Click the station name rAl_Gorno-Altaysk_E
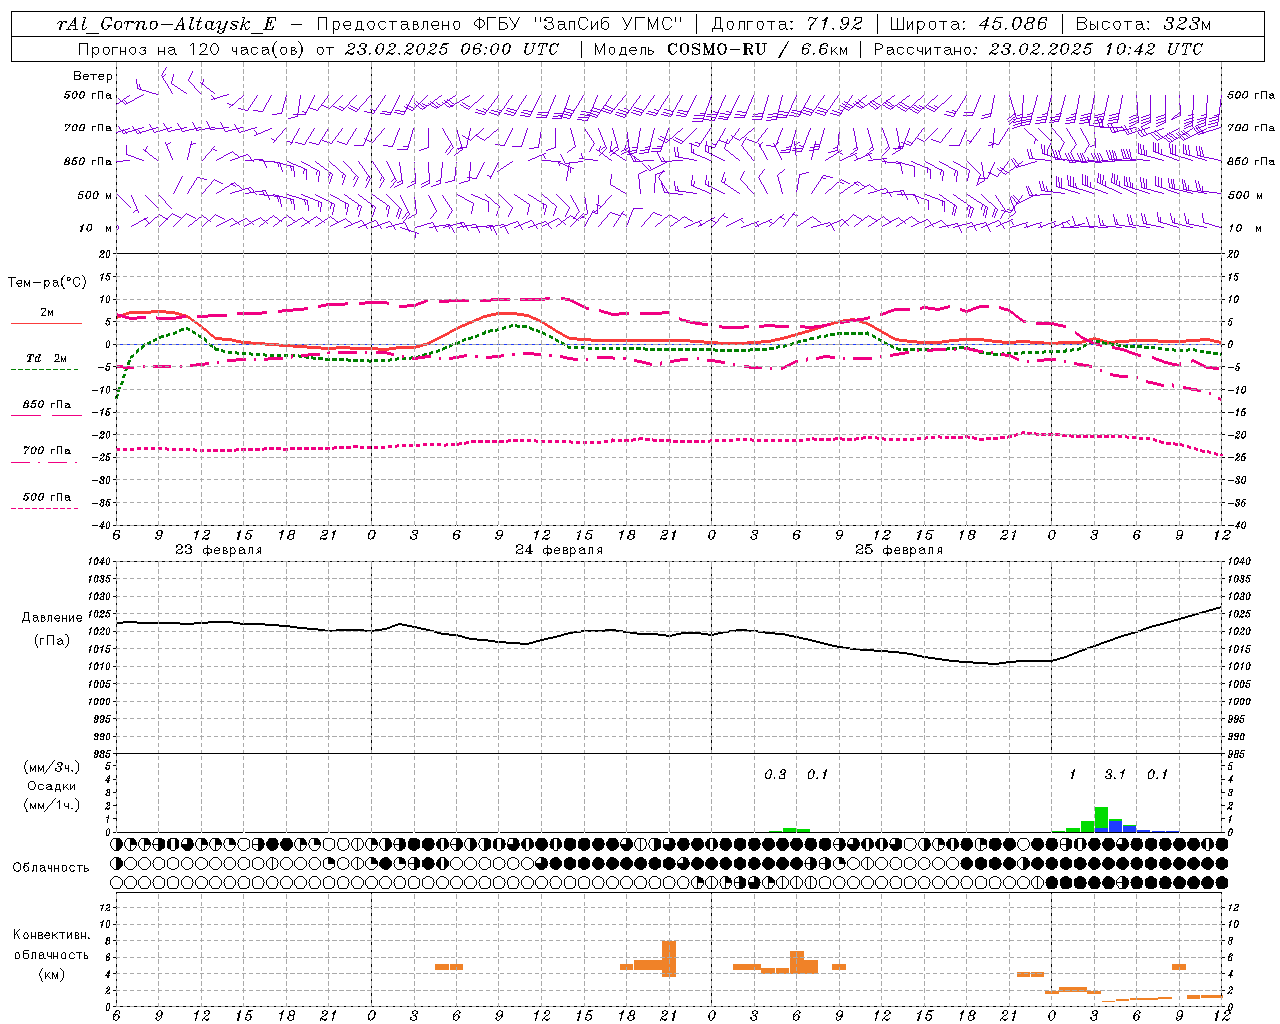The height and width of the screenshot is (1024, 1280). [x=168, y=25]
